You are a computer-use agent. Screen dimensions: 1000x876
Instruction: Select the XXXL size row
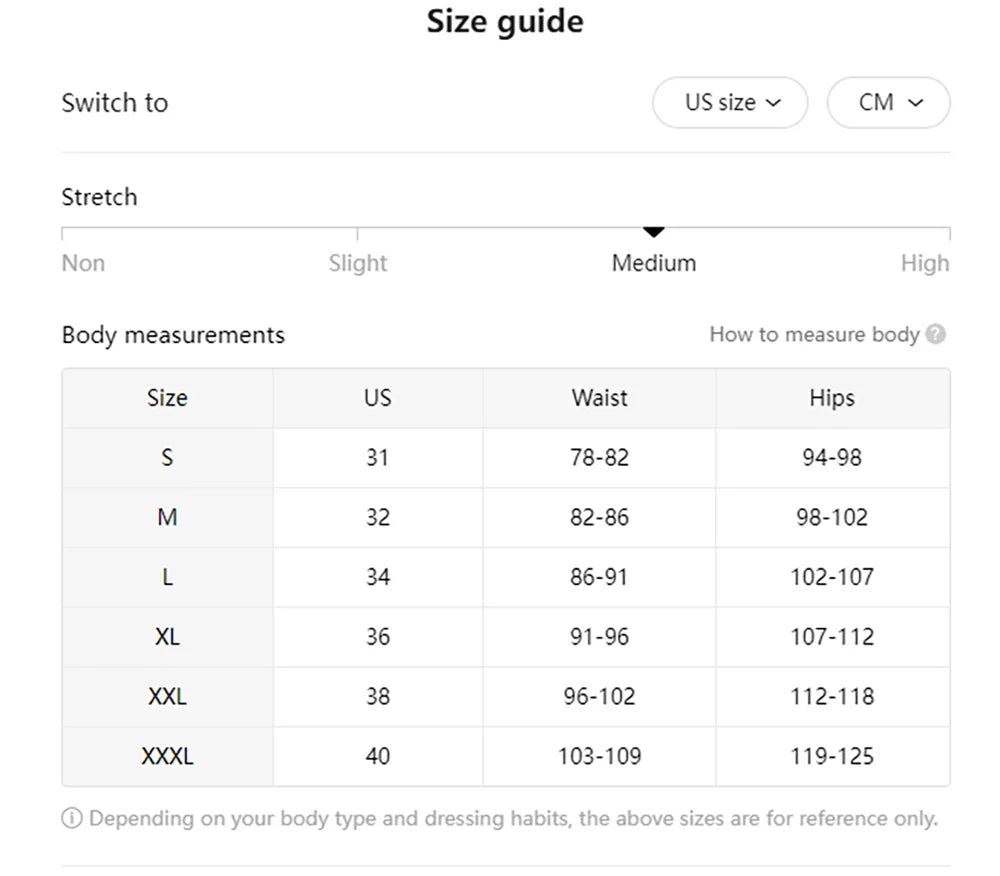[x=506, y=756]
